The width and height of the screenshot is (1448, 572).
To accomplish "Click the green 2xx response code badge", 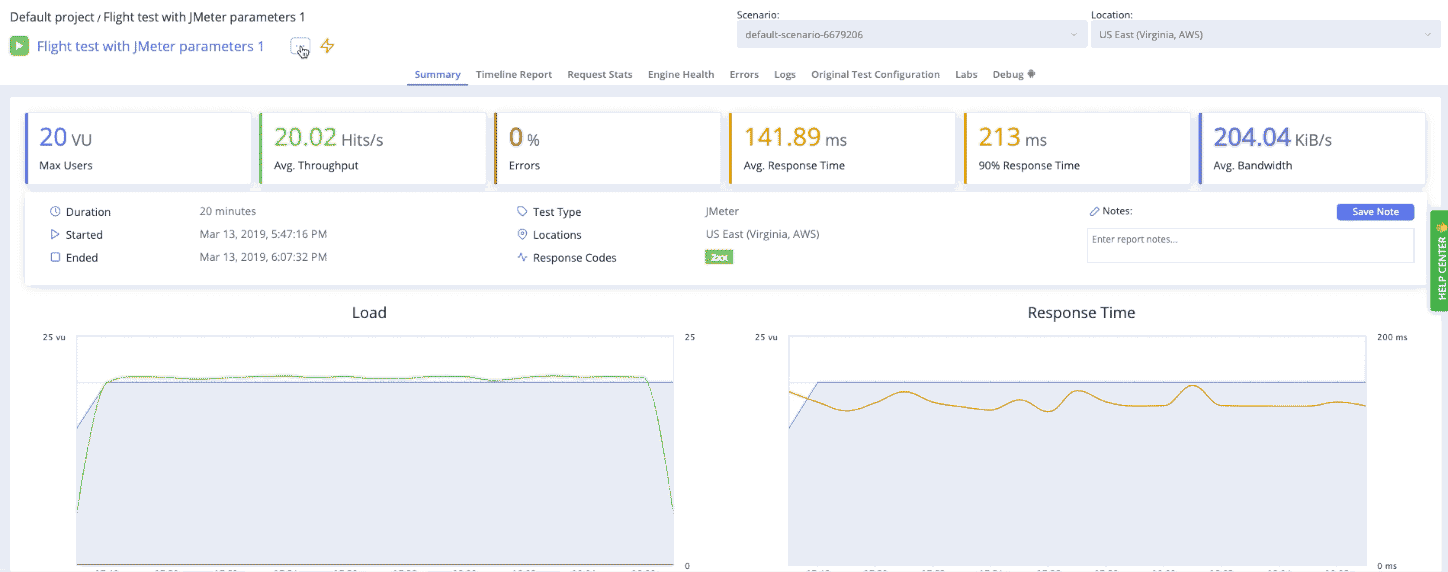I will click(719, 257).
